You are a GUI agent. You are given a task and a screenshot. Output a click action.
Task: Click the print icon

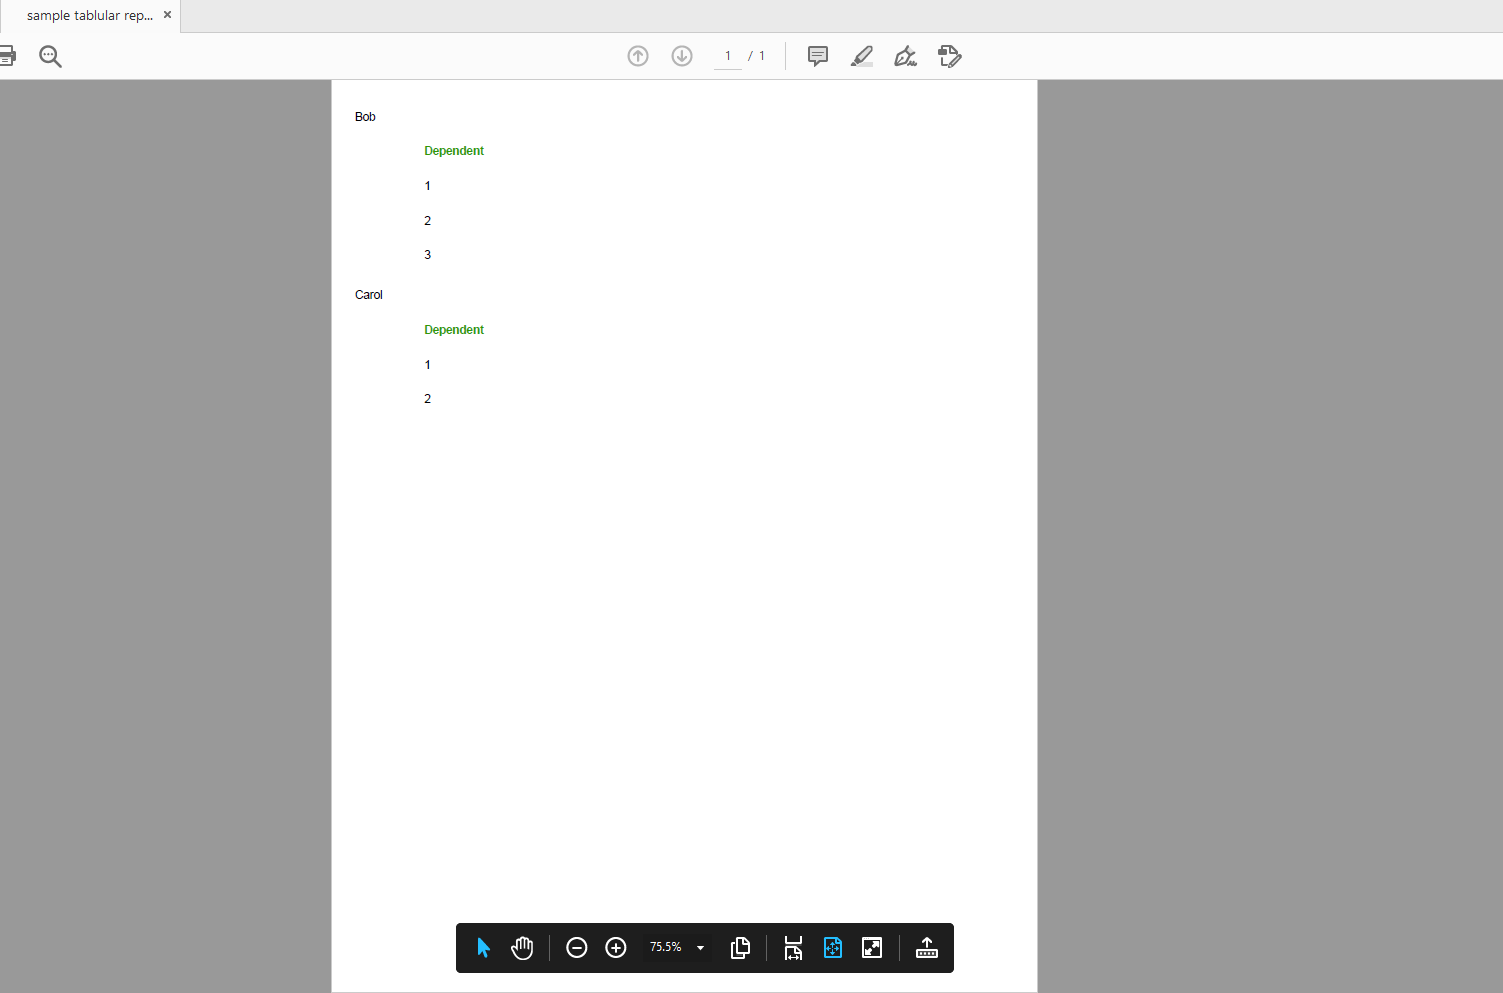(x=7, y=56)
